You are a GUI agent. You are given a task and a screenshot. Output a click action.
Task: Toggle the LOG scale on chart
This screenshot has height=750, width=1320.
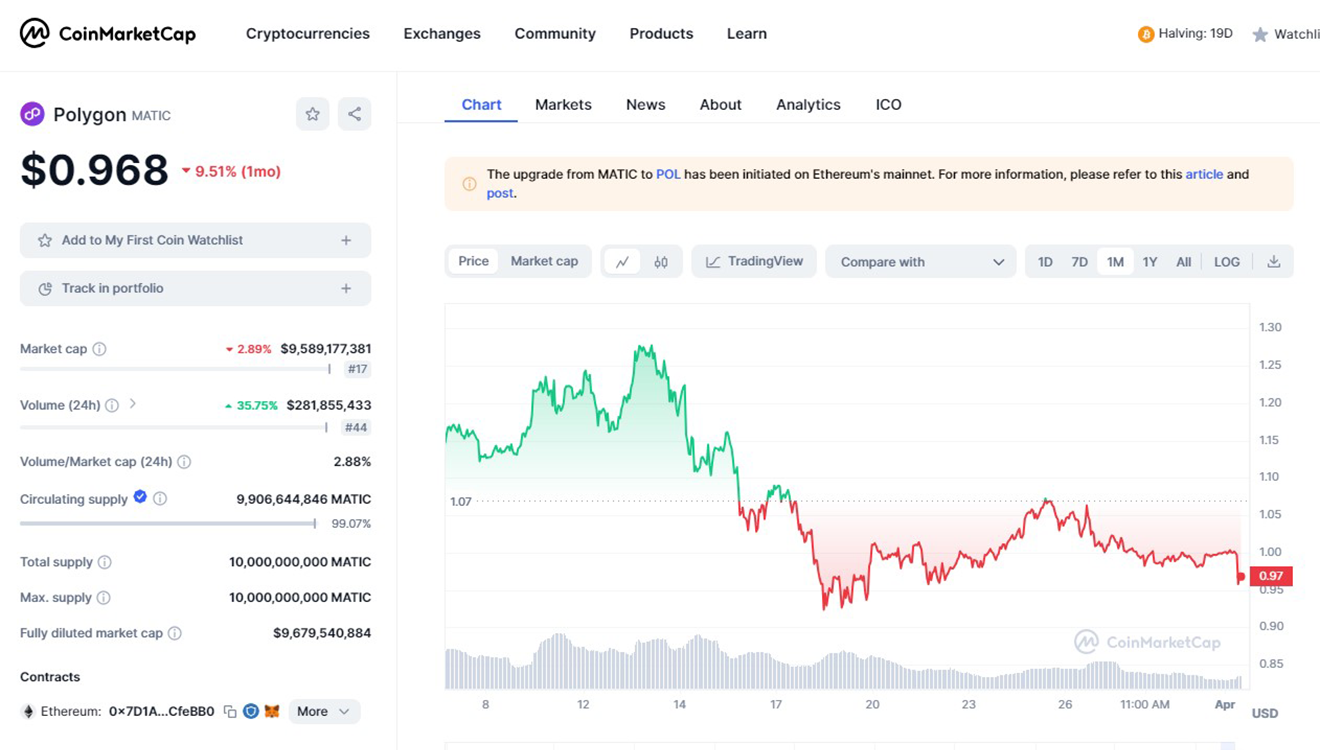coord(1226,262)
